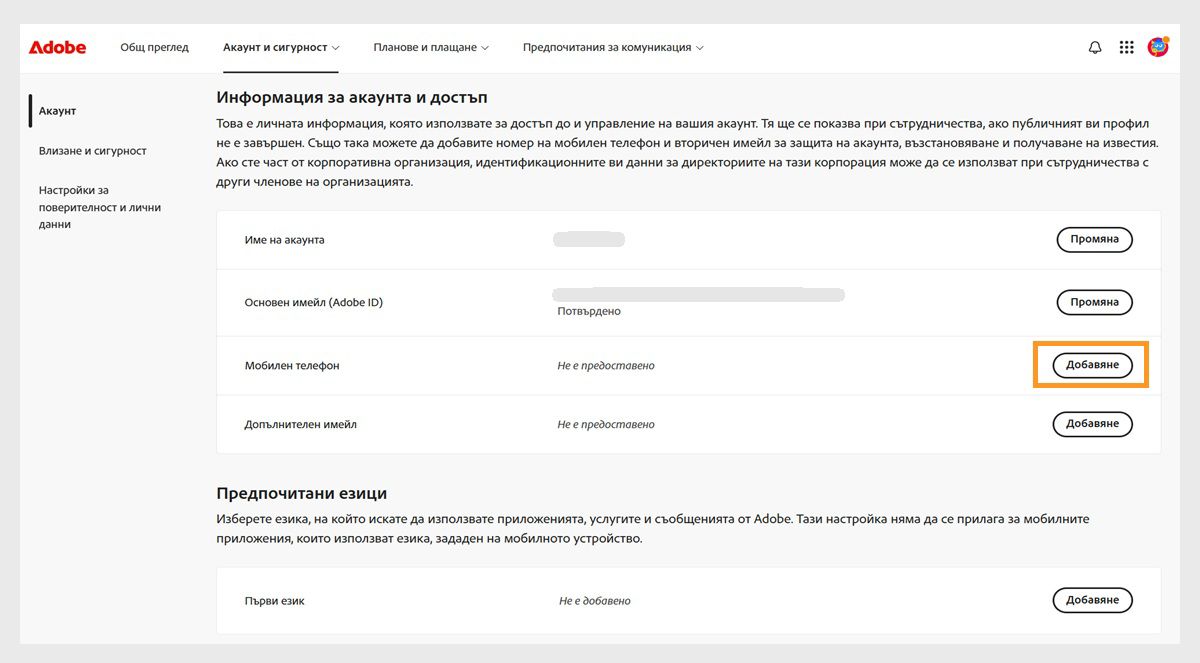Open the Общ преглед tab
This screenshot has height=663, width=1200.
[x=154, y=47]
